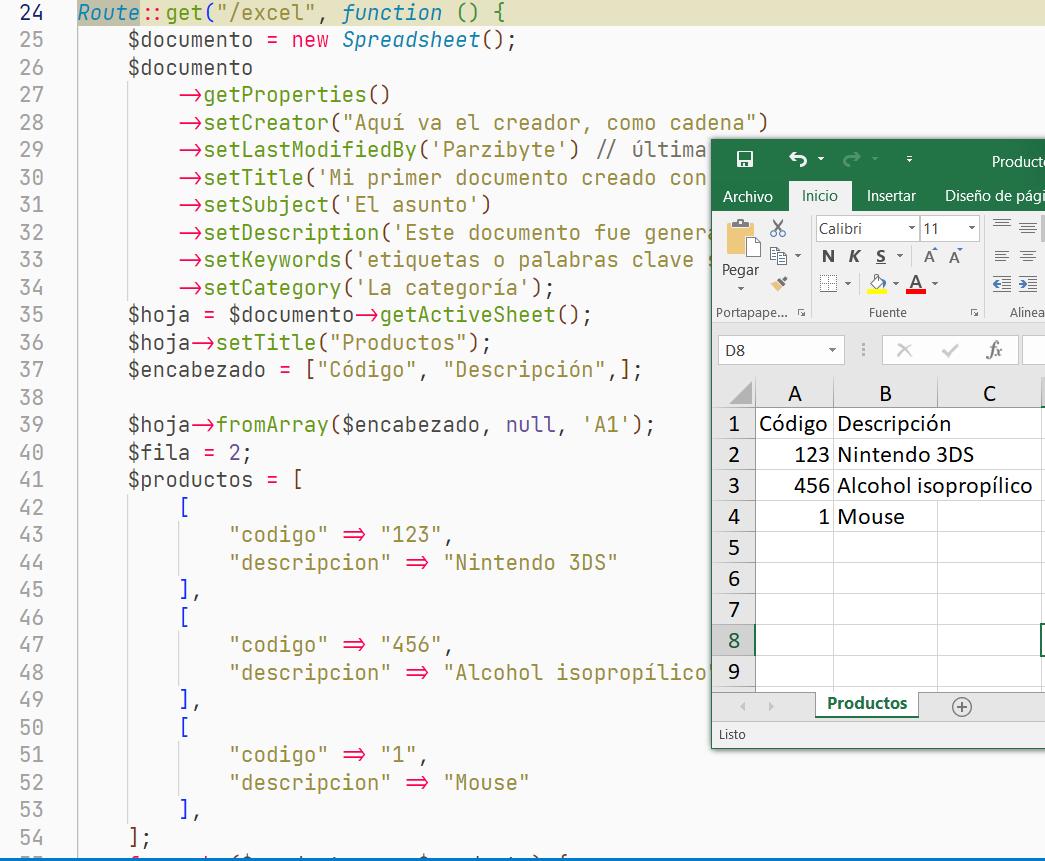Switch to the Inicio ribbon tab
Viewport: 1045px width, 861px height.
pyautogui.click(x=820, y=196)
